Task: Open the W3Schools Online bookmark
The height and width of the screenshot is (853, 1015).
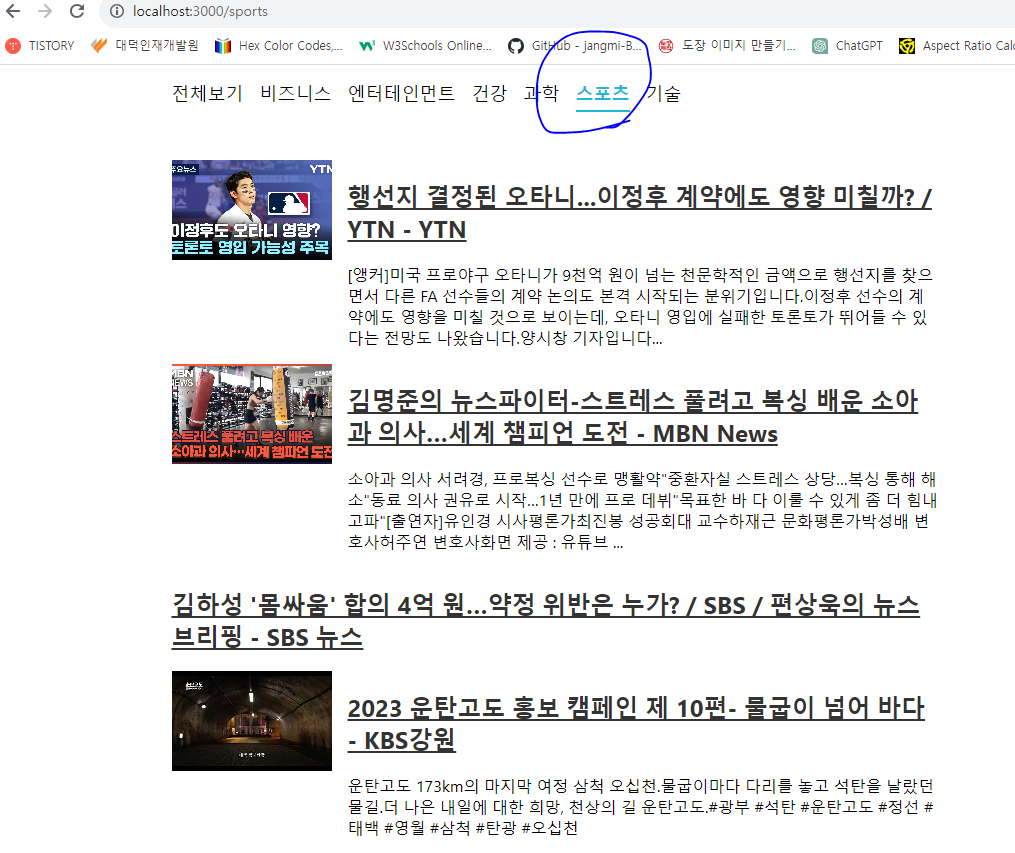Action: pos(426,46)
